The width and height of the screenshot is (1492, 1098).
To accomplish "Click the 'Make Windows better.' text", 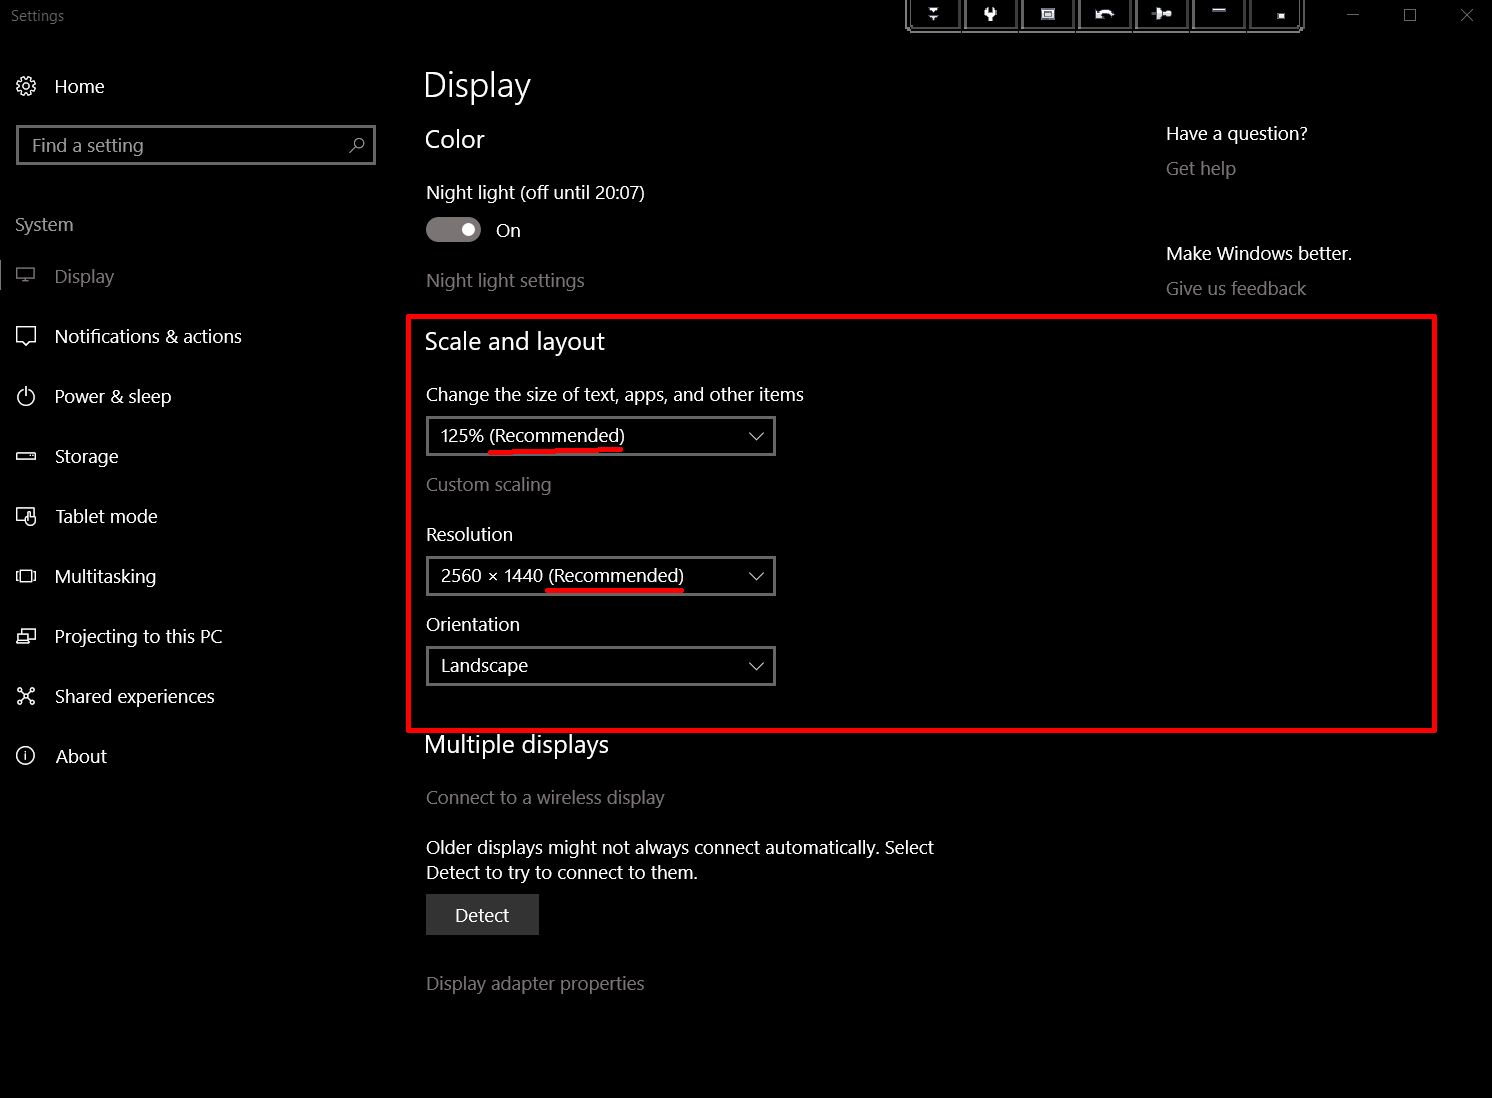I will coord(1259,254).
